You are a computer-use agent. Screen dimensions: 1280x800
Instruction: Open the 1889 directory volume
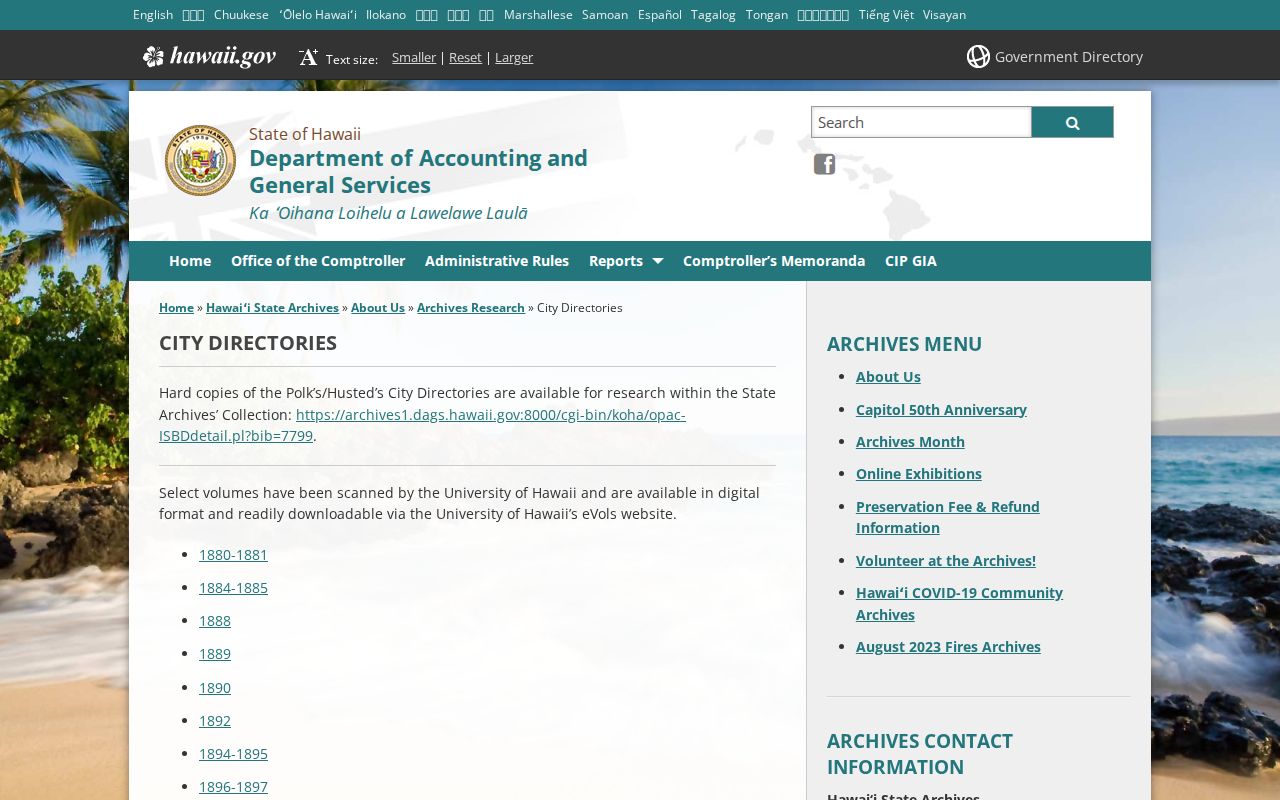click(x=215, y=654)
